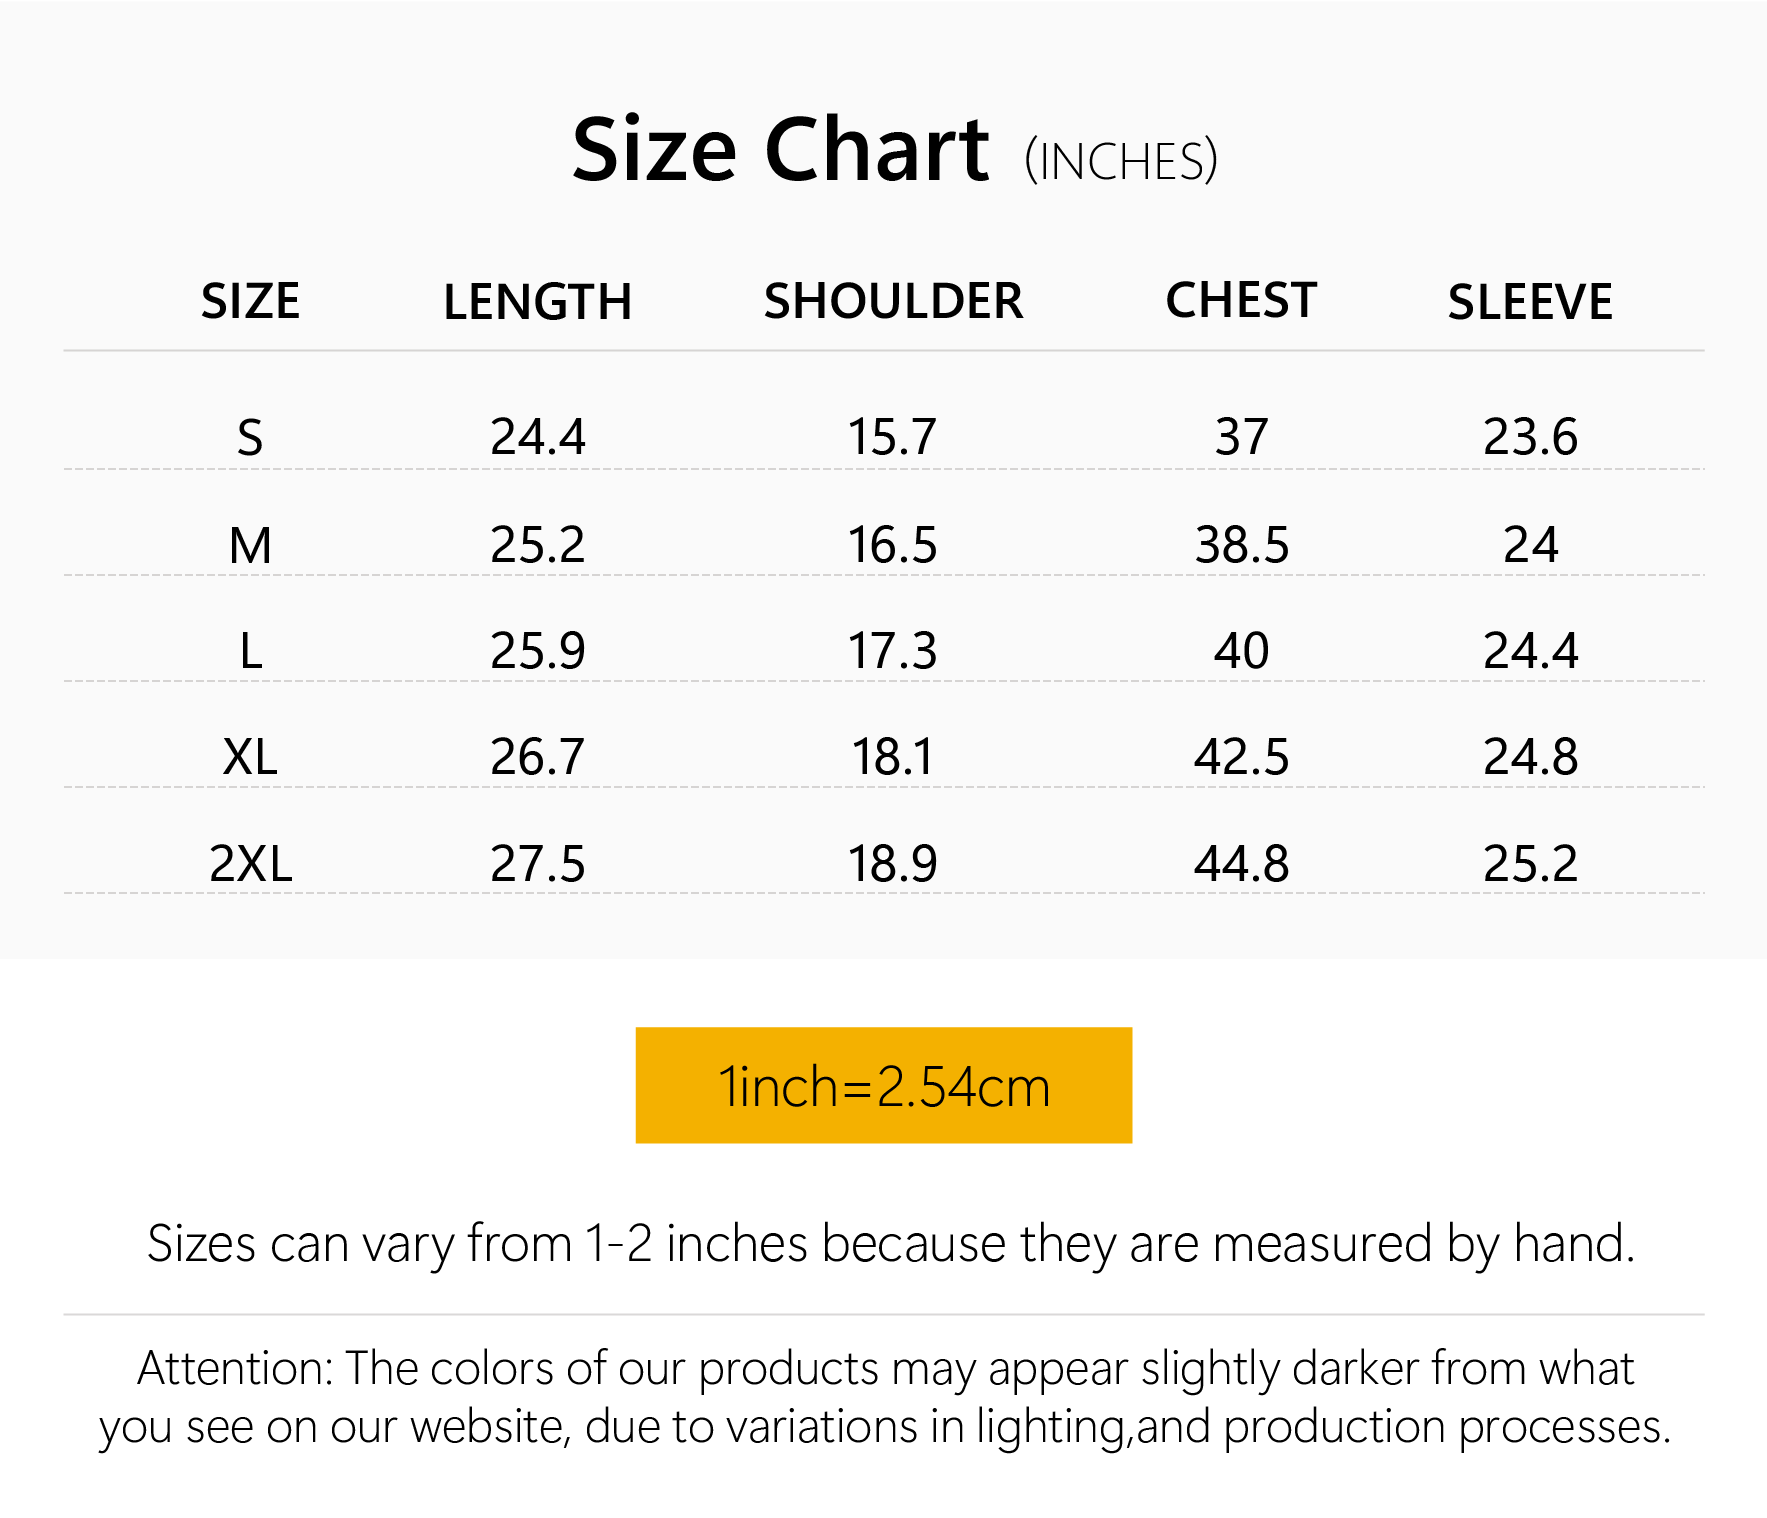
Task: Select the M size row label
Action: click(x=250, y=545)
